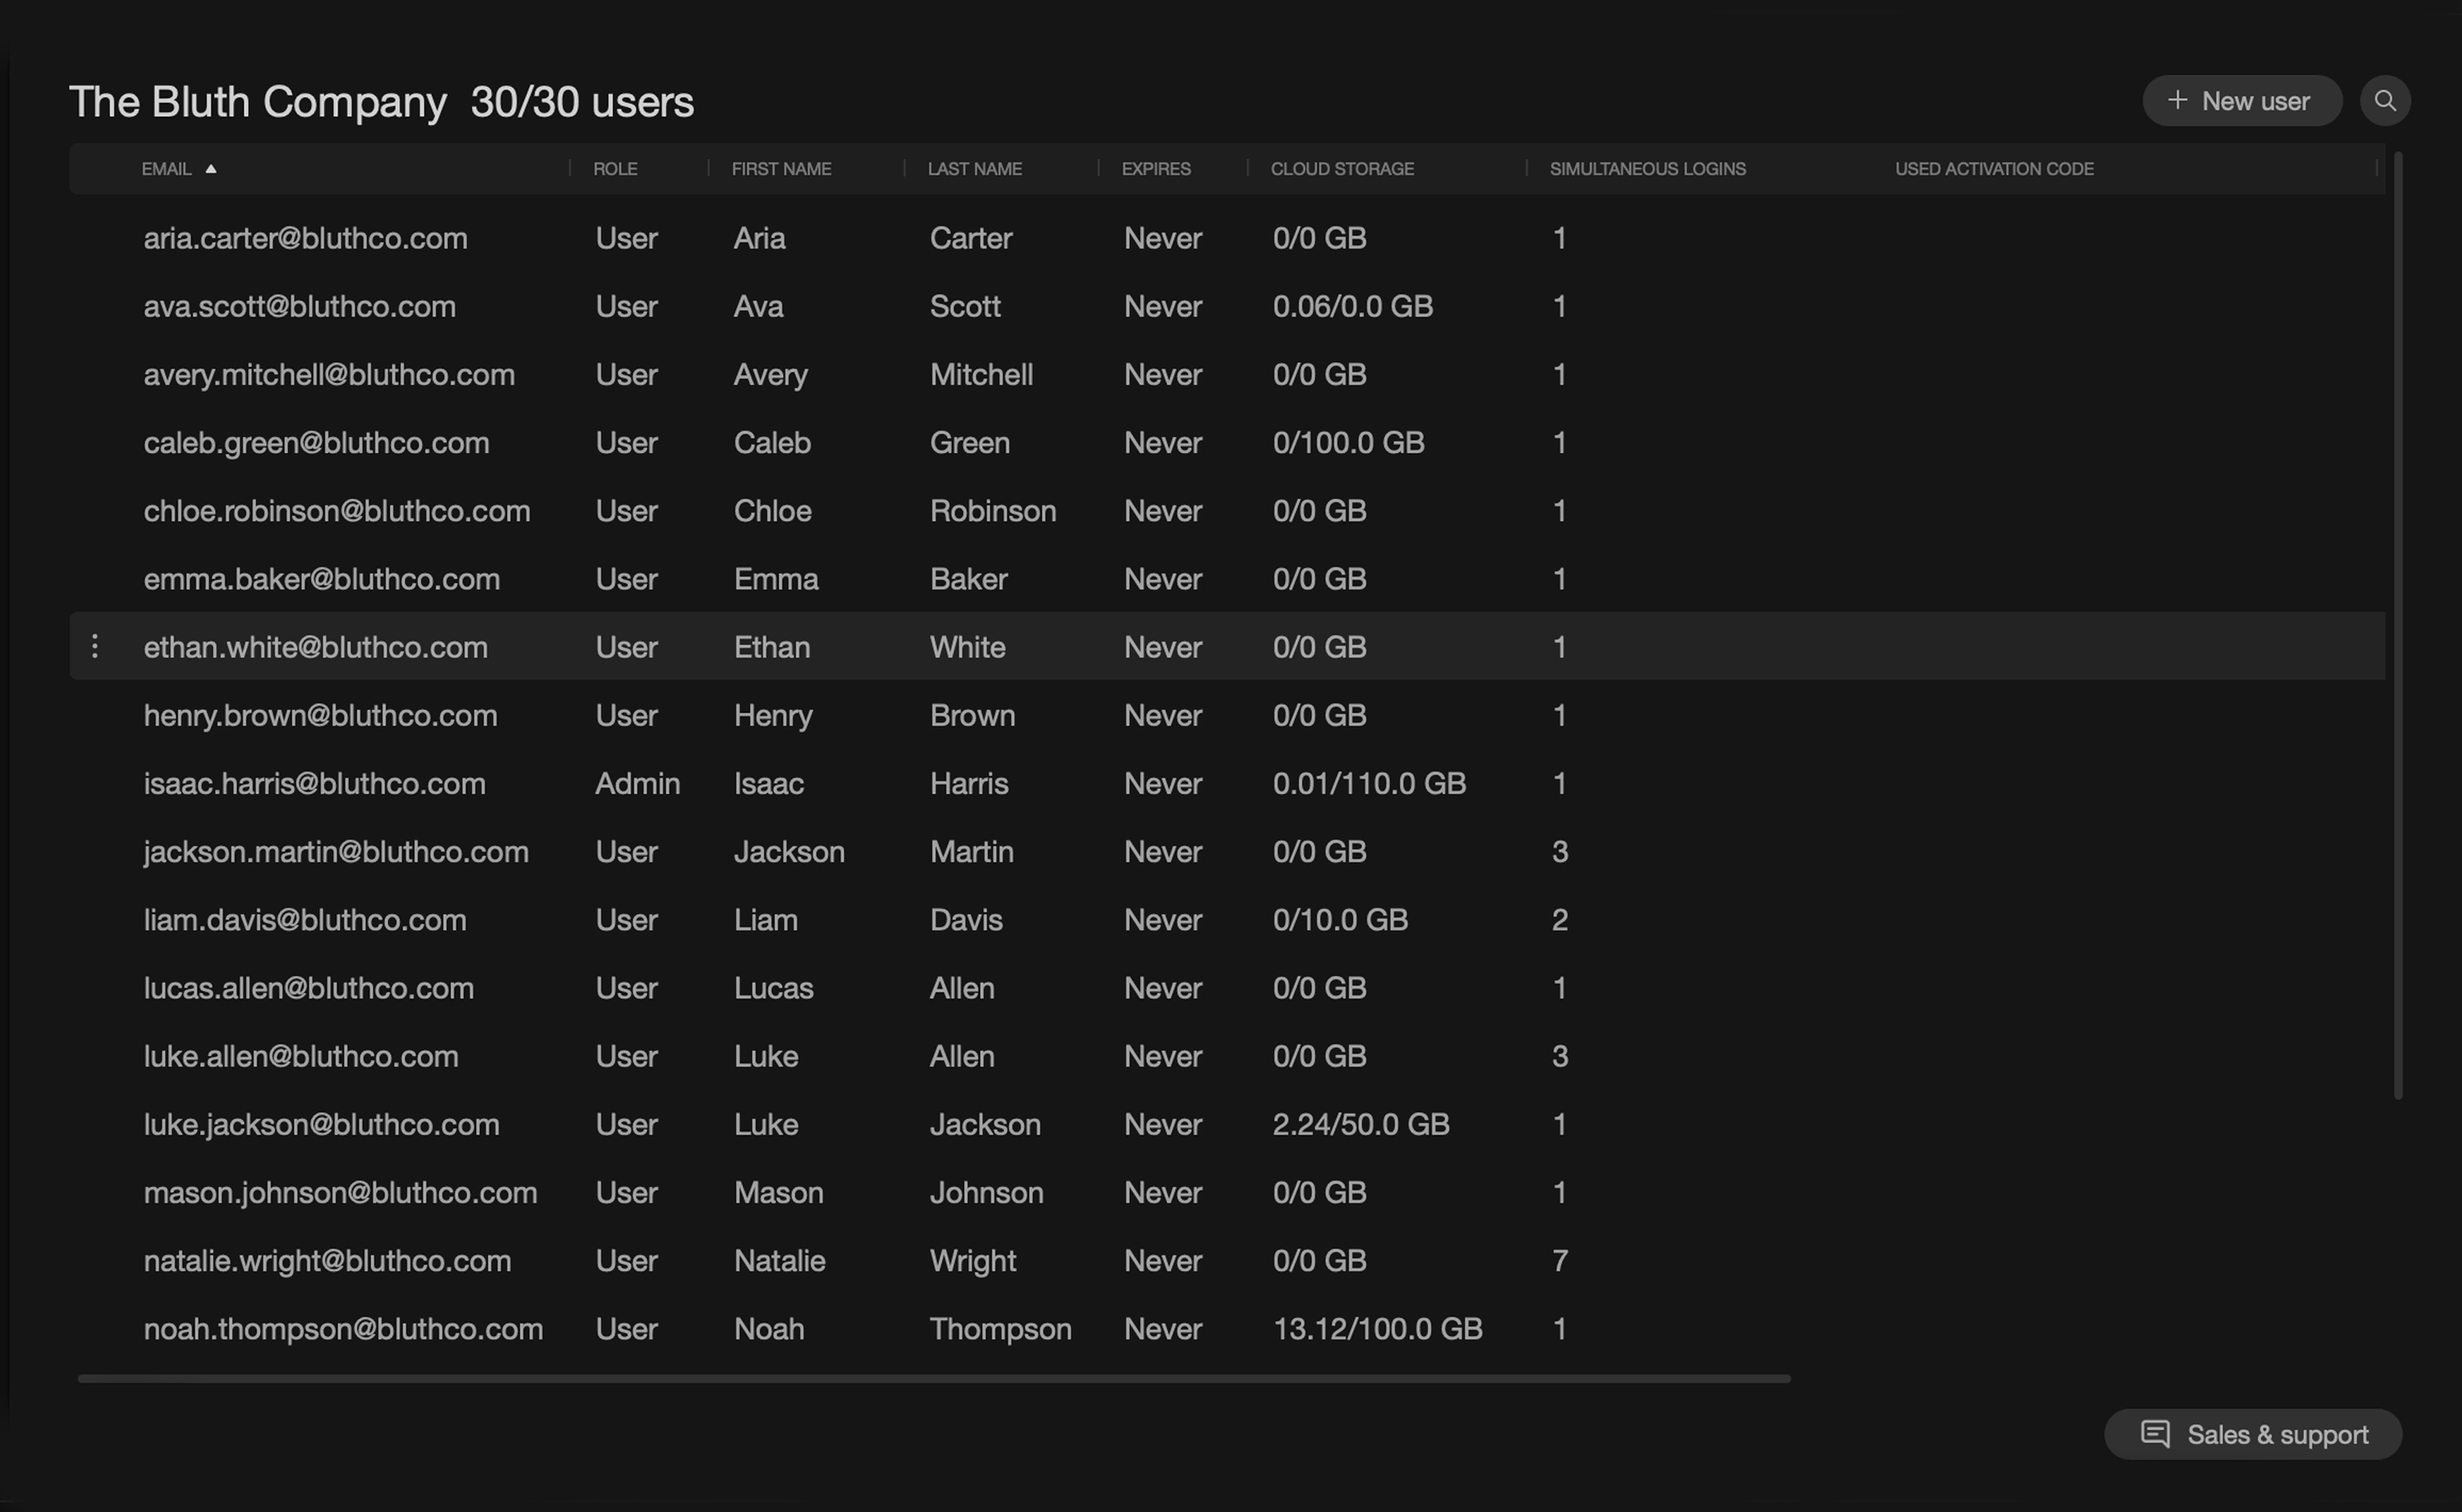Select isaac.harris@bluthco.com email
Screen dimensions: 2462x1512
tap(314, 783)
